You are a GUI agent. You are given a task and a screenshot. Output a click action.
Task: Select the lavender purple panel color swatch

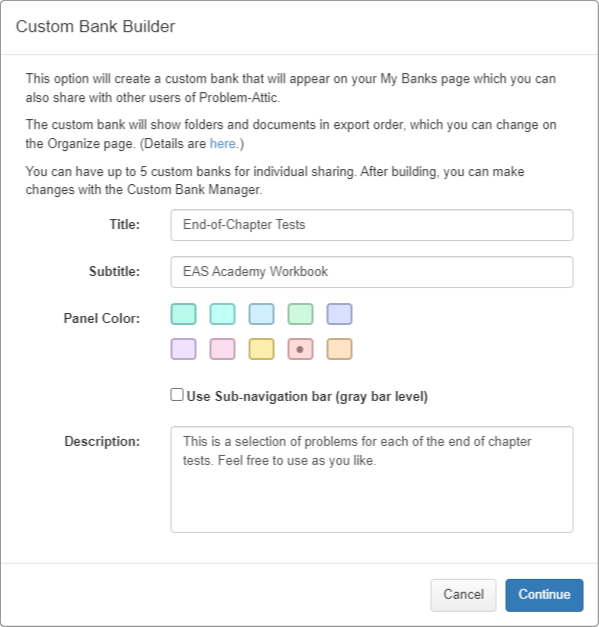click(x=184, y=349)
